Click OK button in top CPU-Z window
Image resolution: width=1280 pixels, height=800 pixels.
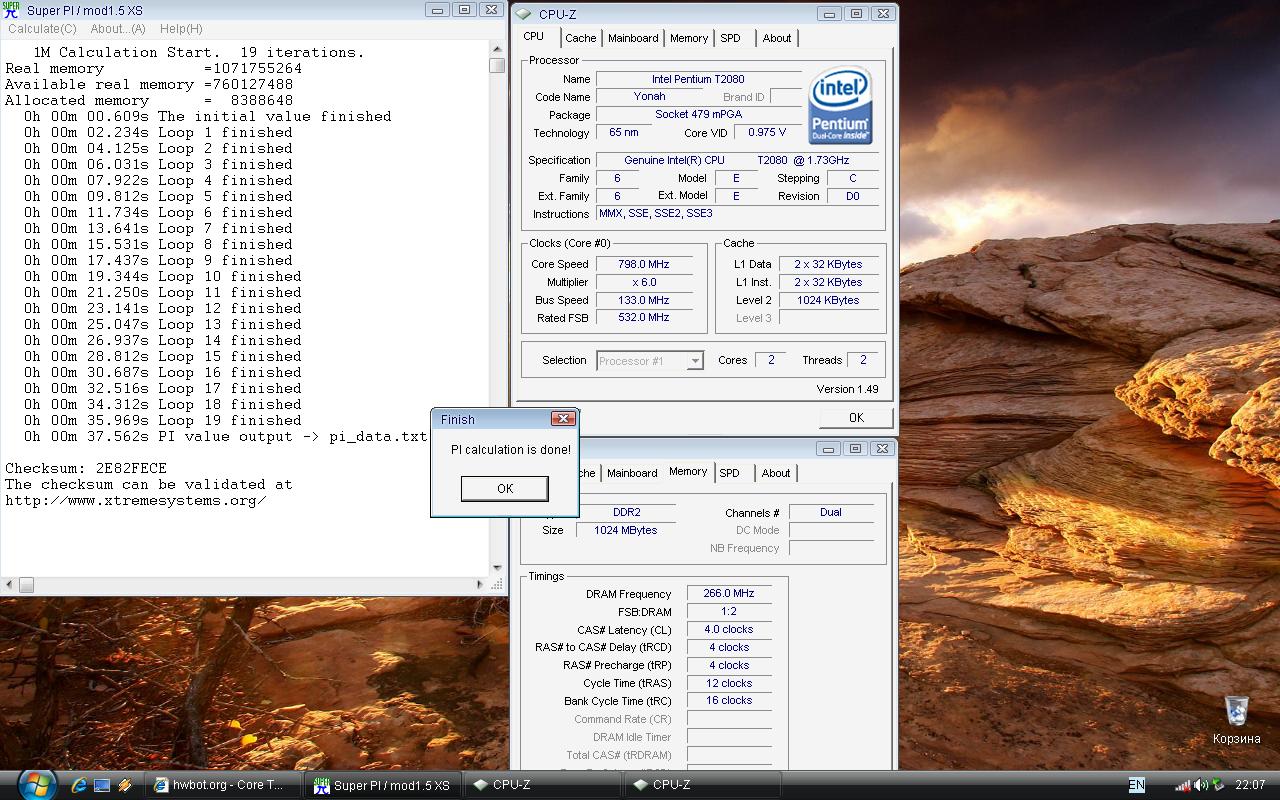point(856,417)
